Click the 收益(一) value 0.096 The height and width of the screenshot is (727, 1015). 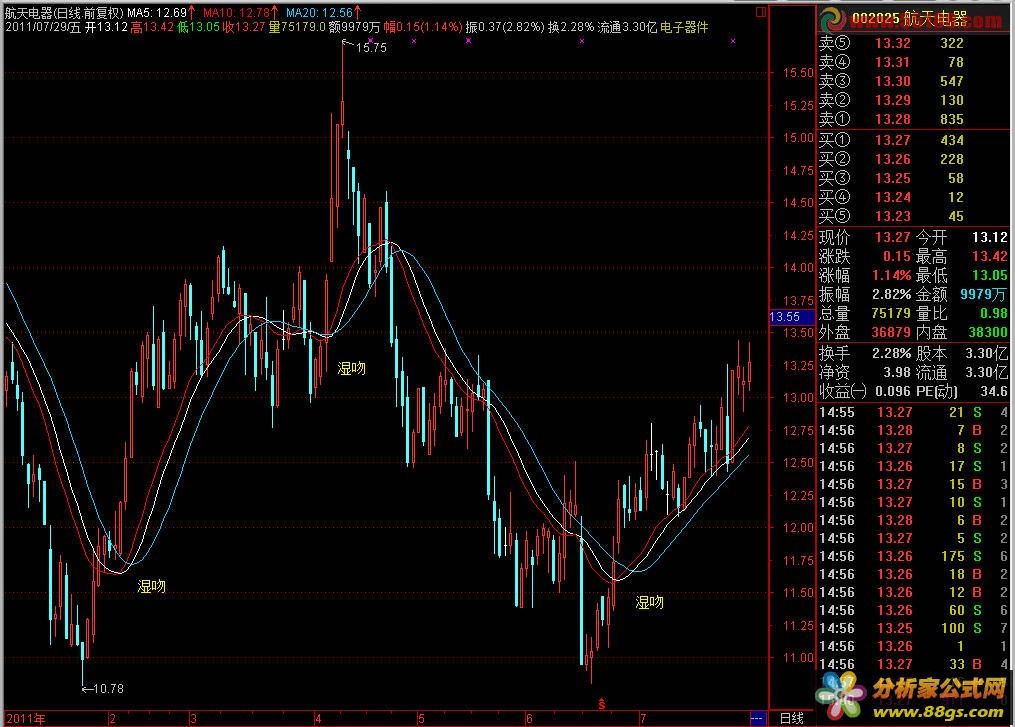click(x=893, y=391)
